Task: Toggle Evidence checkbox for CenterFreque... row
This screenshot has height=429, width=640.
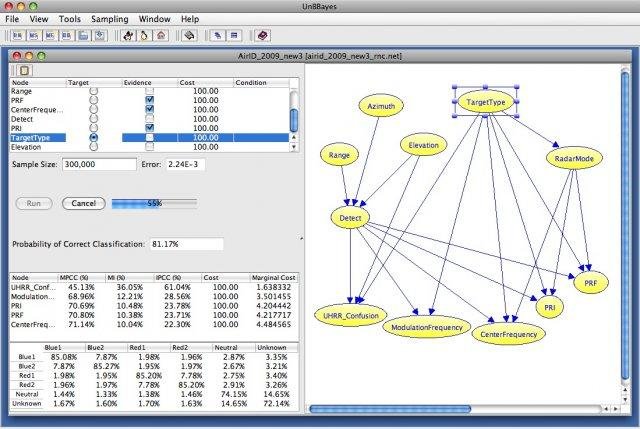Action: (x=150, y=109)
